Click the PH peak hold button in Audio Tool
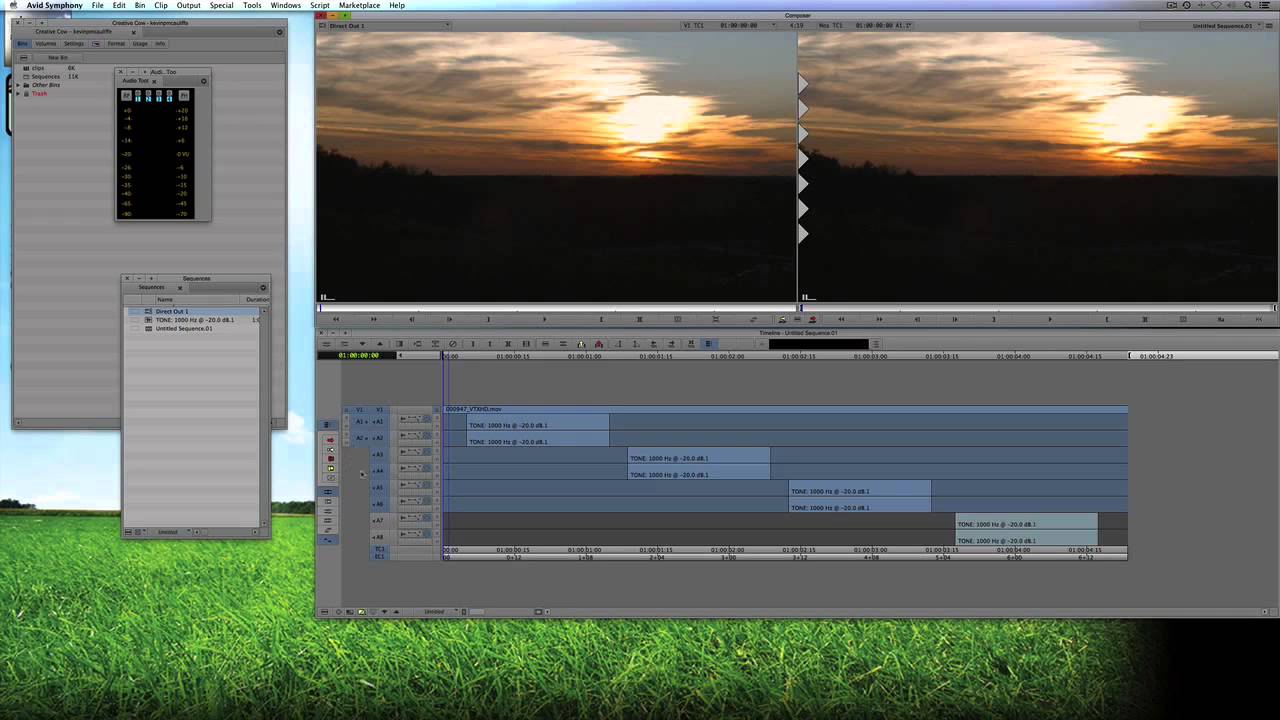Screen dimensions: 1280x720 click(x=184, y=96)
